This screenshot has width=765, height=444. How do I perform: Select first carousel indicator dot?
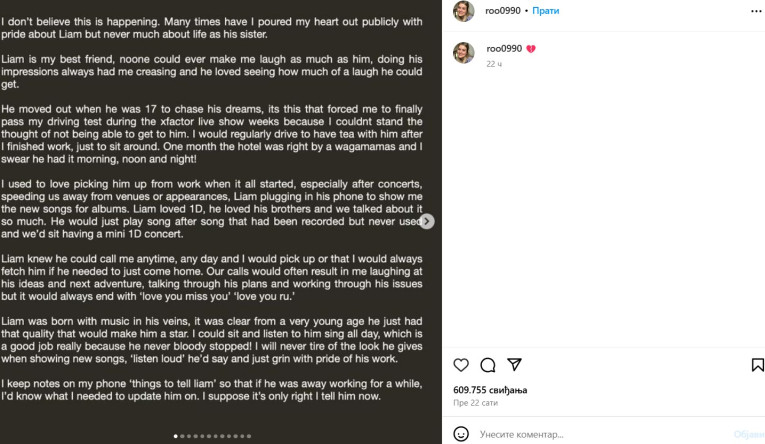click(x=176, y=436)
